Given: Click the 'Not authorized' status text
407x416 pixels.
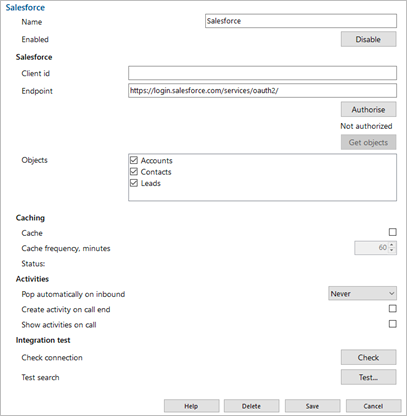Looking at the screenshot, I should (x=366, y=126).
